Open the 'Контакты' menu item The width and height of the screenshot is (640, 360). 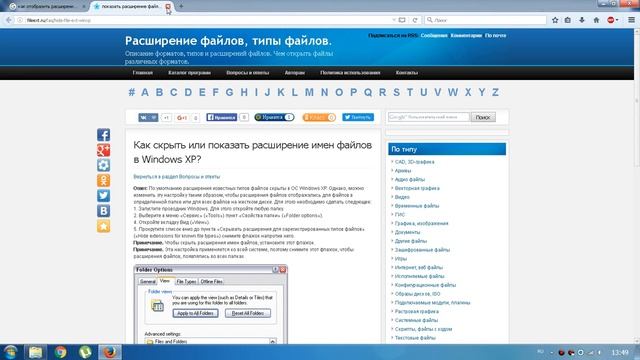(x=407, y=73)
